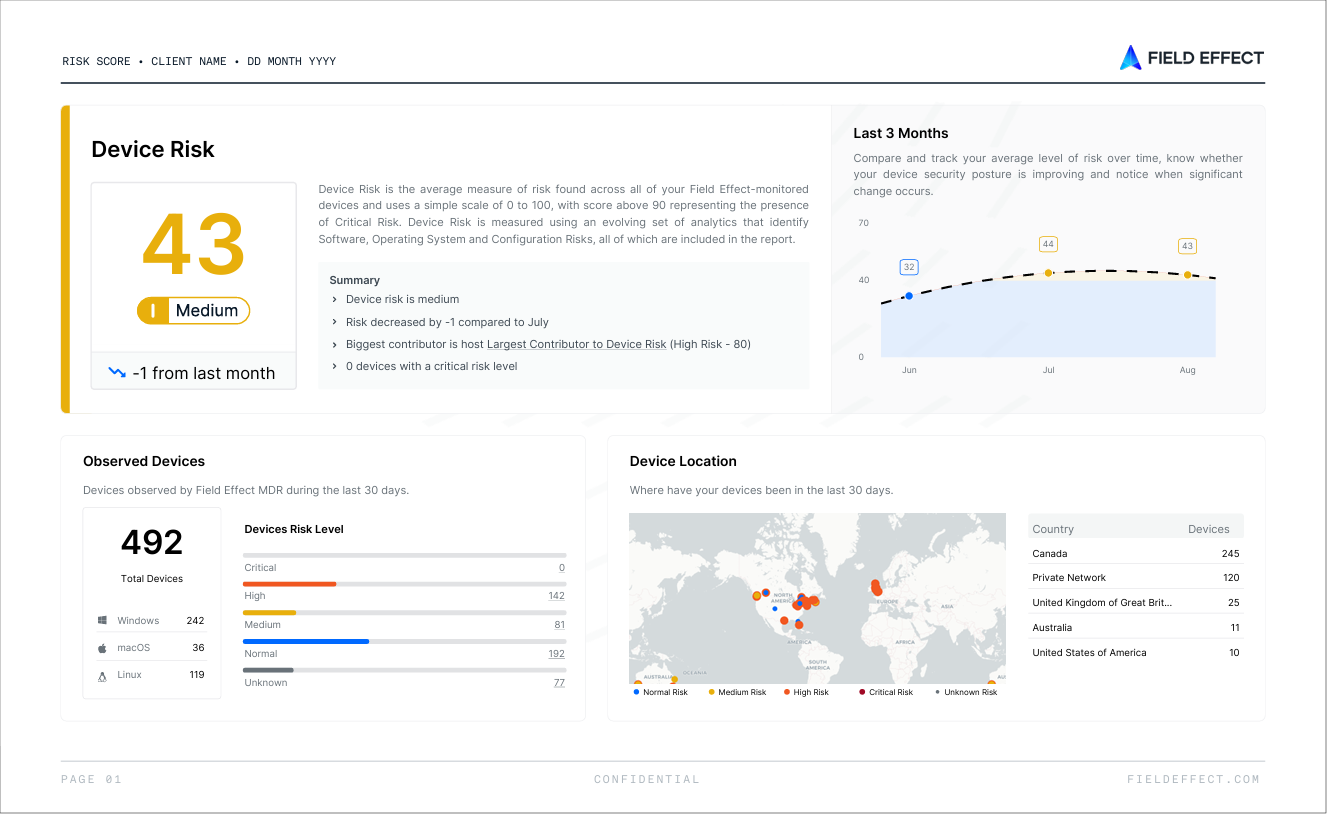Click the chevron before 'Biggest contributor is host'
This screenshot has height=814, width=1327.
(x=334, y=344)
